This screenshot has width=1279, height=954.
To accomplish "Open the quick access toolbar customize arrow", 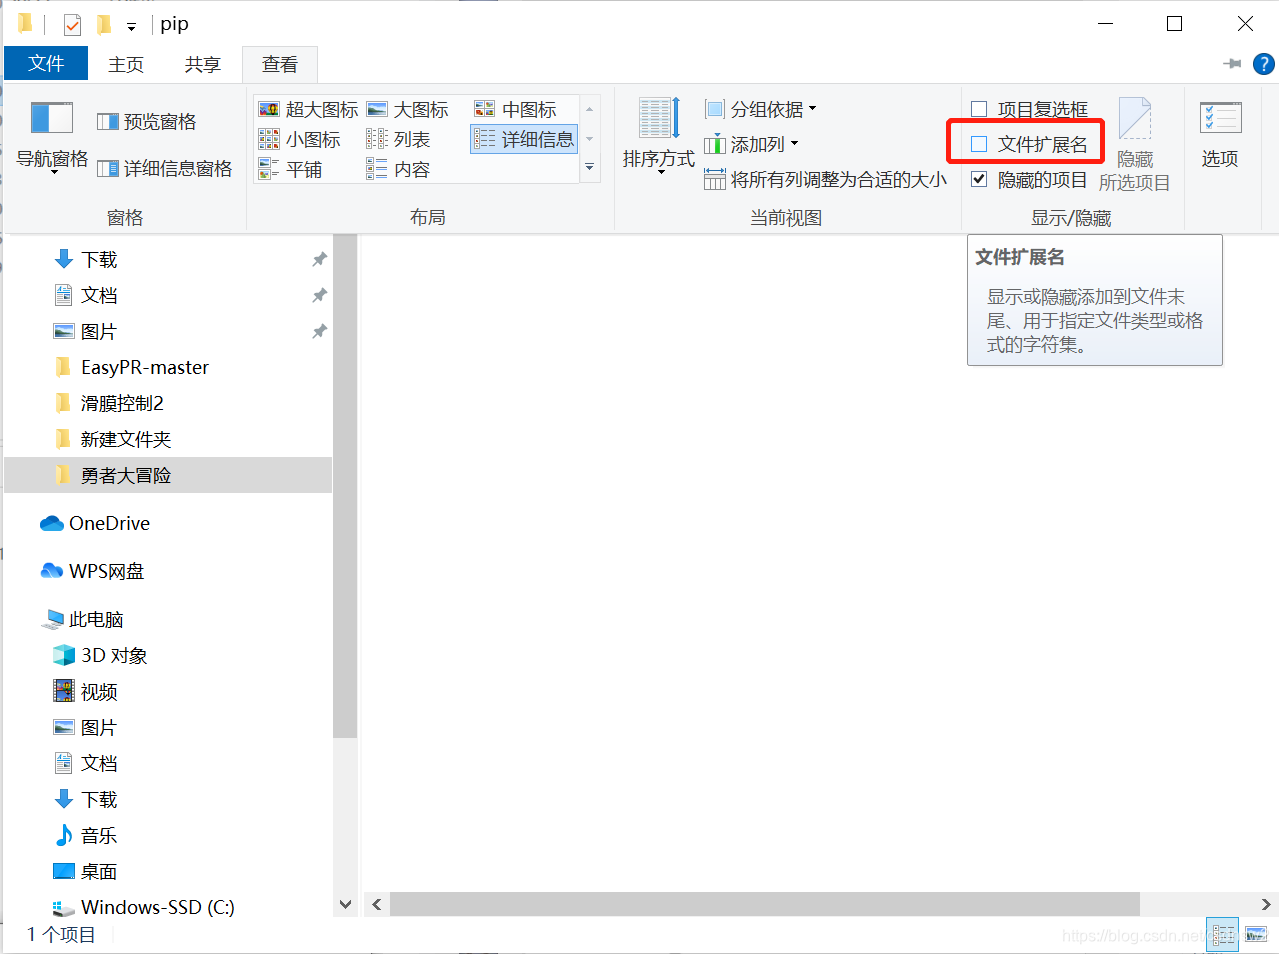I will pos(131,27).
